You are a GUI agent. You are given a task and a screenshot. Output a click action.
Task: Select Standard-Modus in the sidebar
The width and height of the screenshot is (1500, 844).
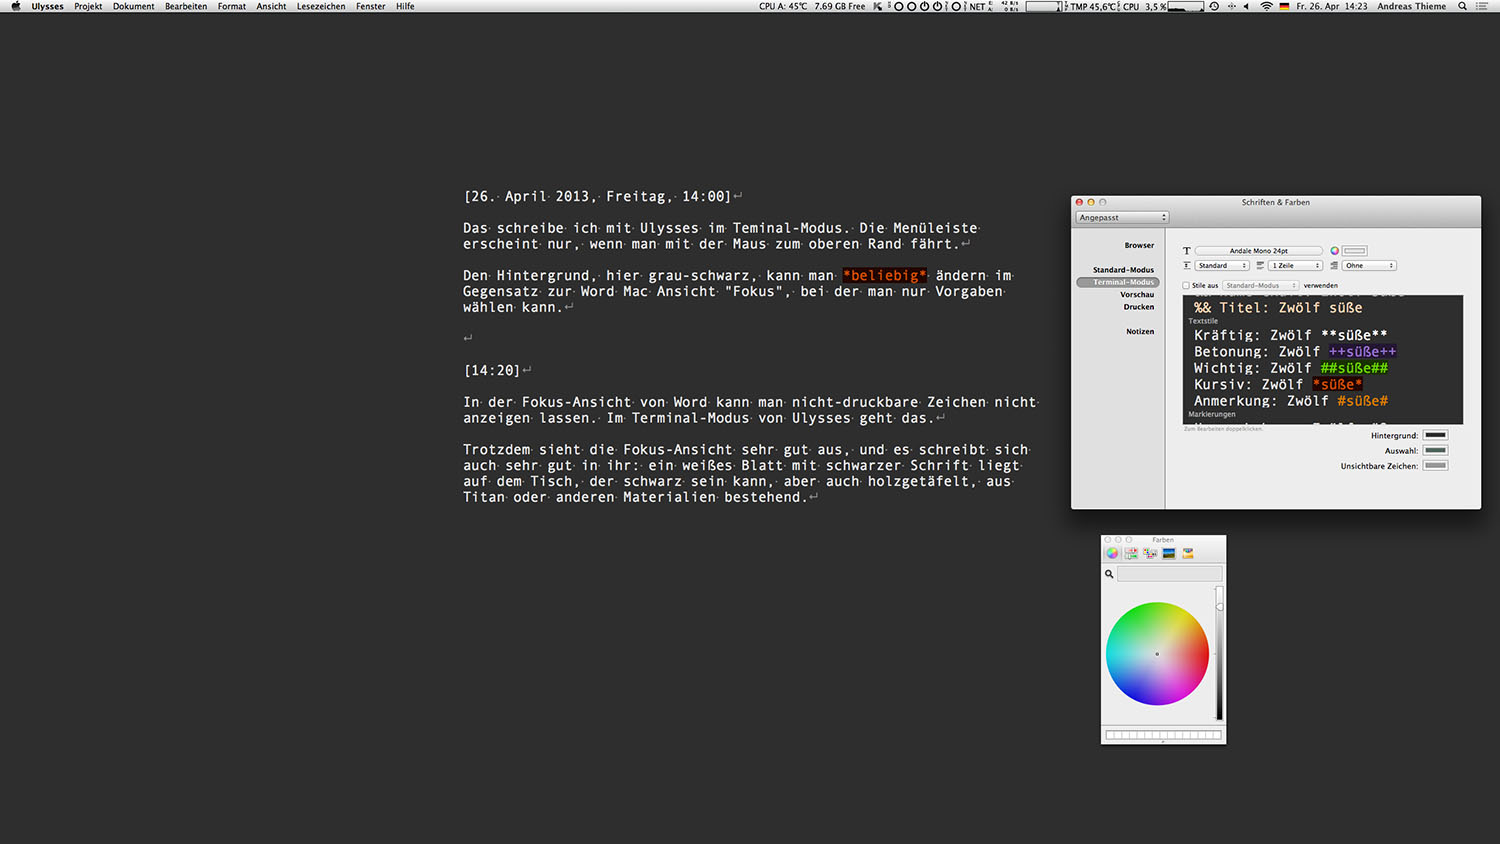[x=1123, y=270]
